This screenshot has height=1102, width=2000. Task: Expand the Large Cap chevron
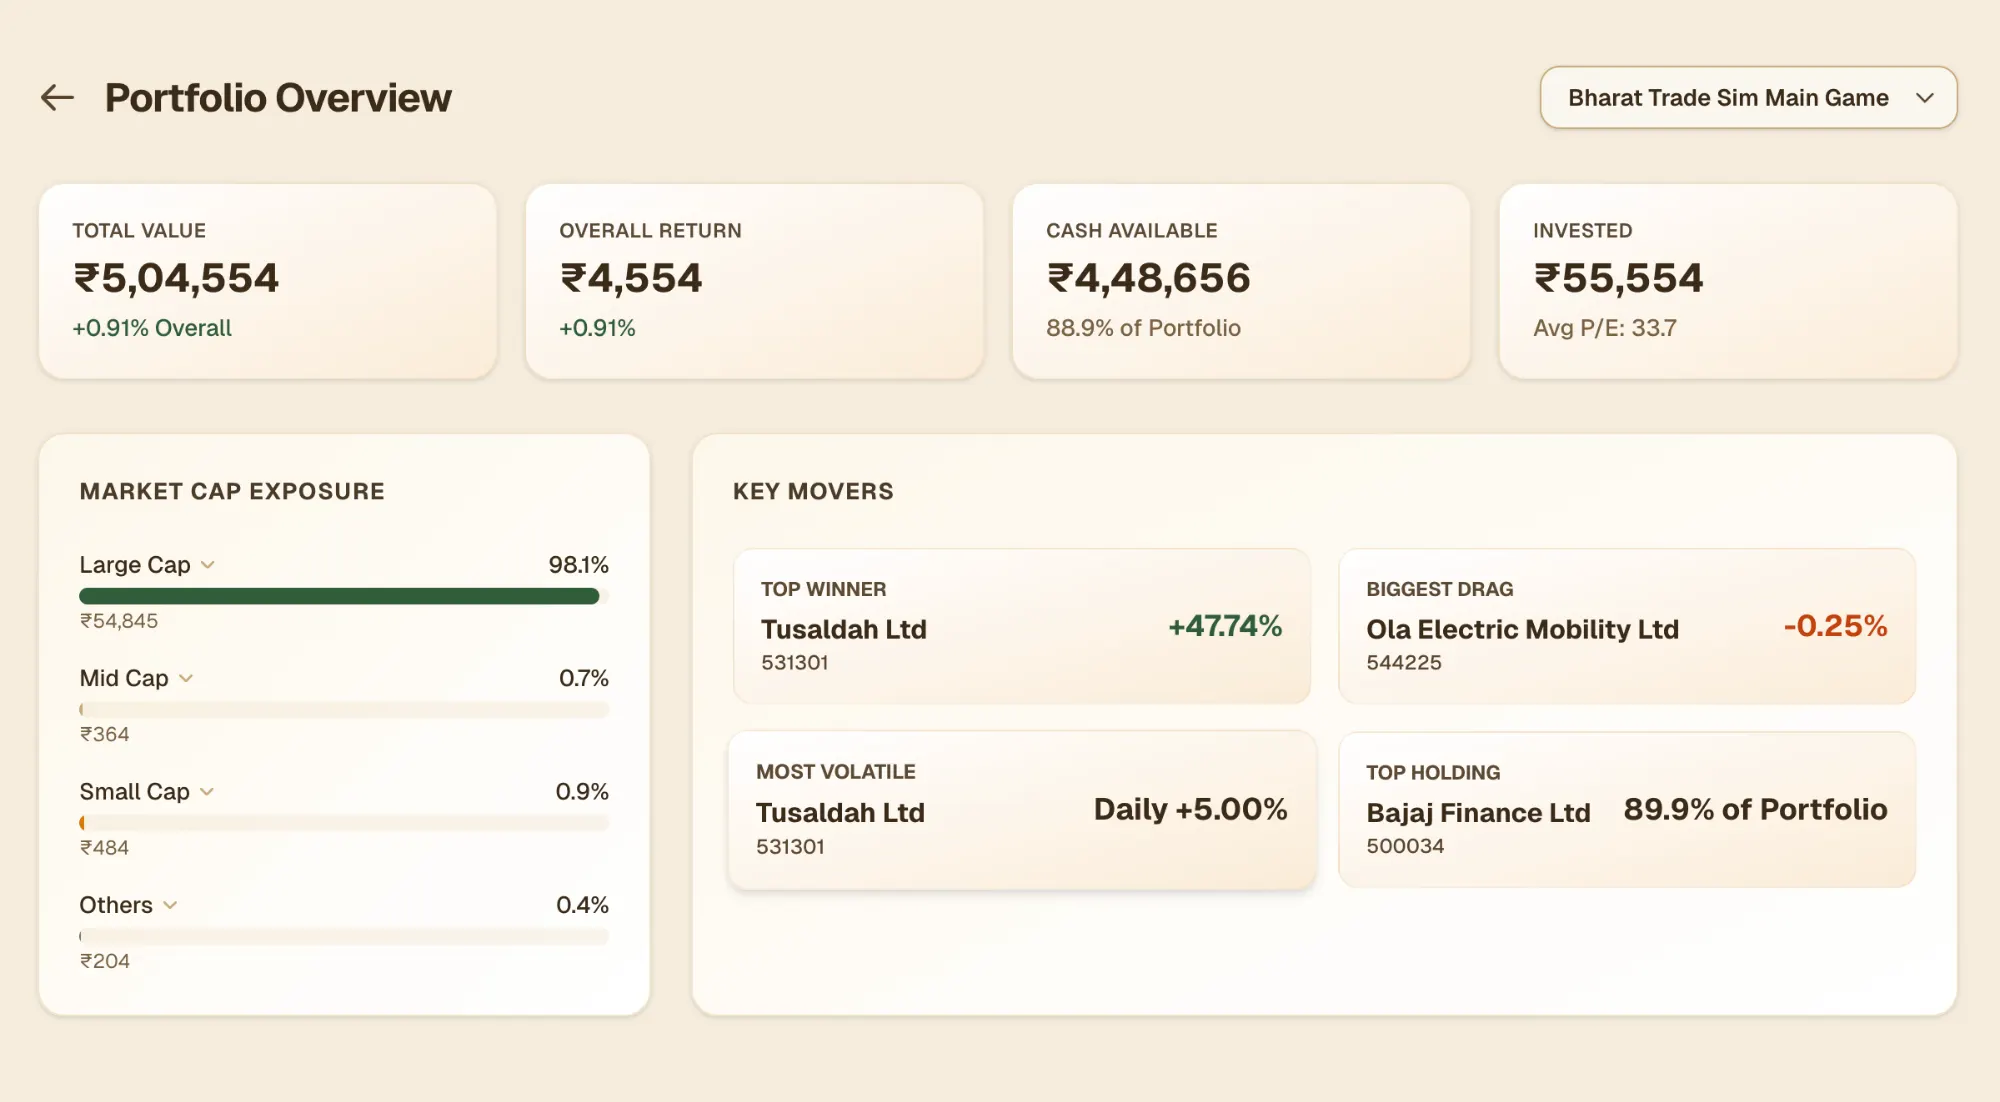(x=208, y=565)
